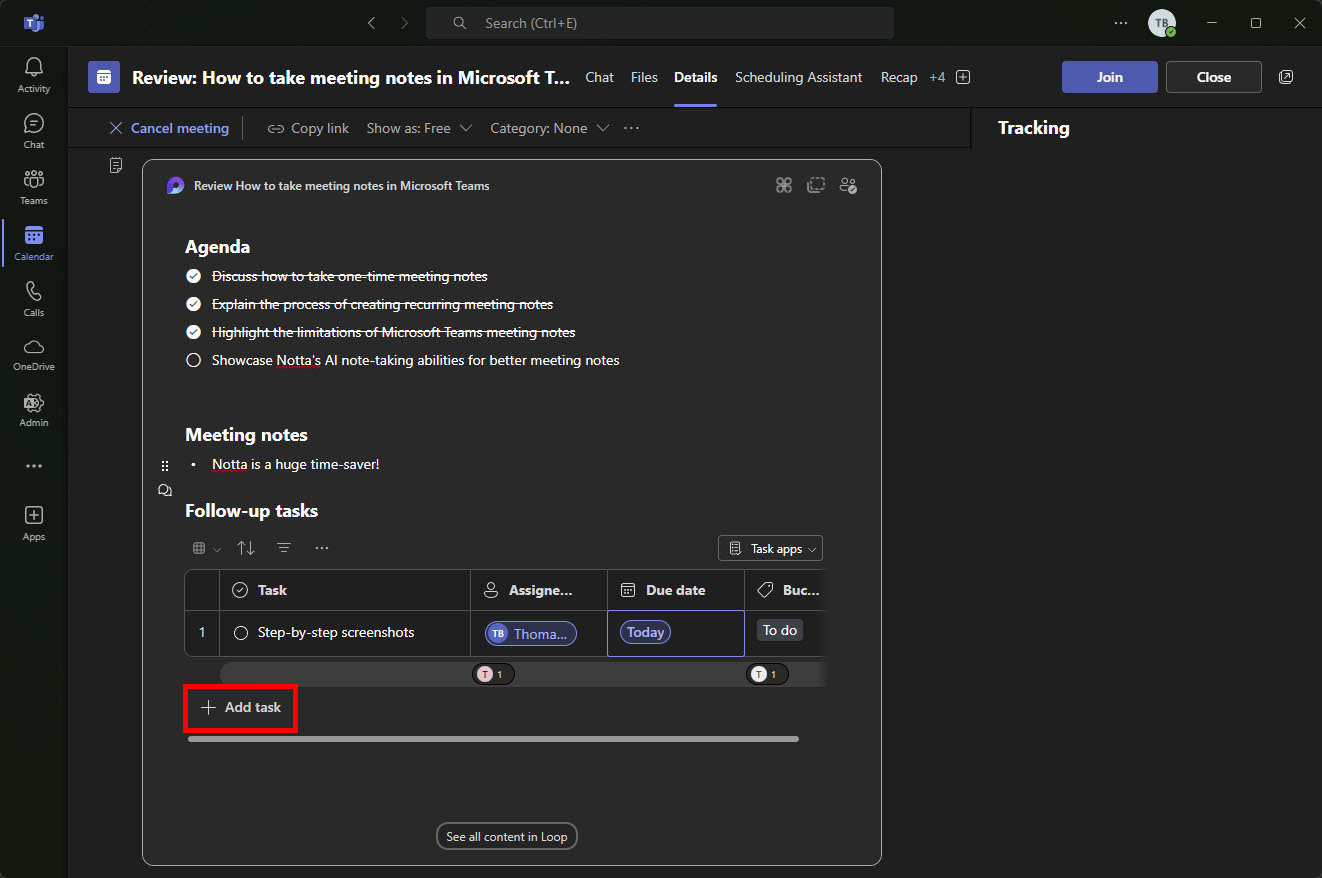The image size is (1322, 878).
Task: Open the Activity feed in sidebar
Action: pos(34,75)
